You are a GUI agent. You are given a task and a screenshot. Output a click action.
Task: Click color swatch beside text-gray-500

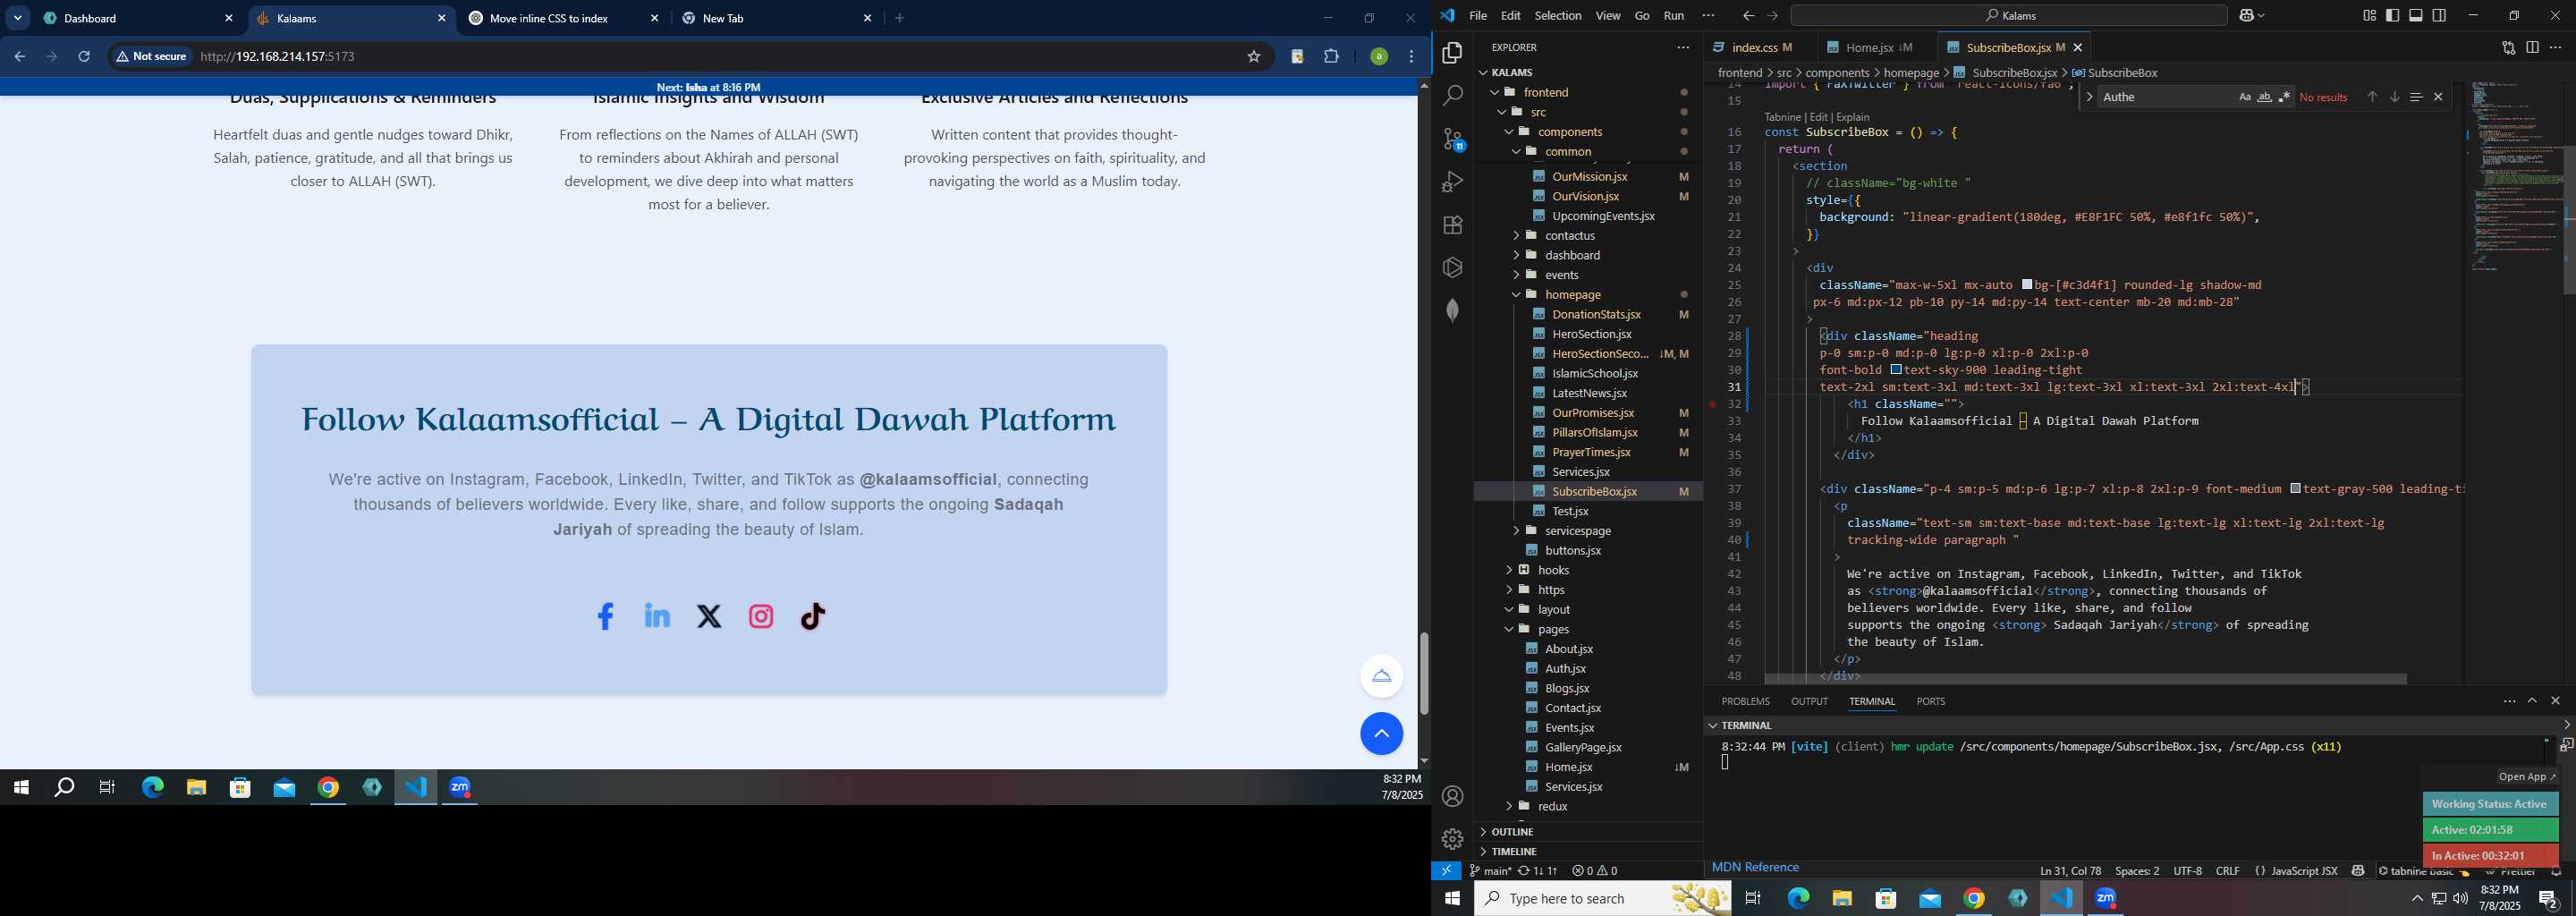pyautogui.click(x=2295, y=489)
